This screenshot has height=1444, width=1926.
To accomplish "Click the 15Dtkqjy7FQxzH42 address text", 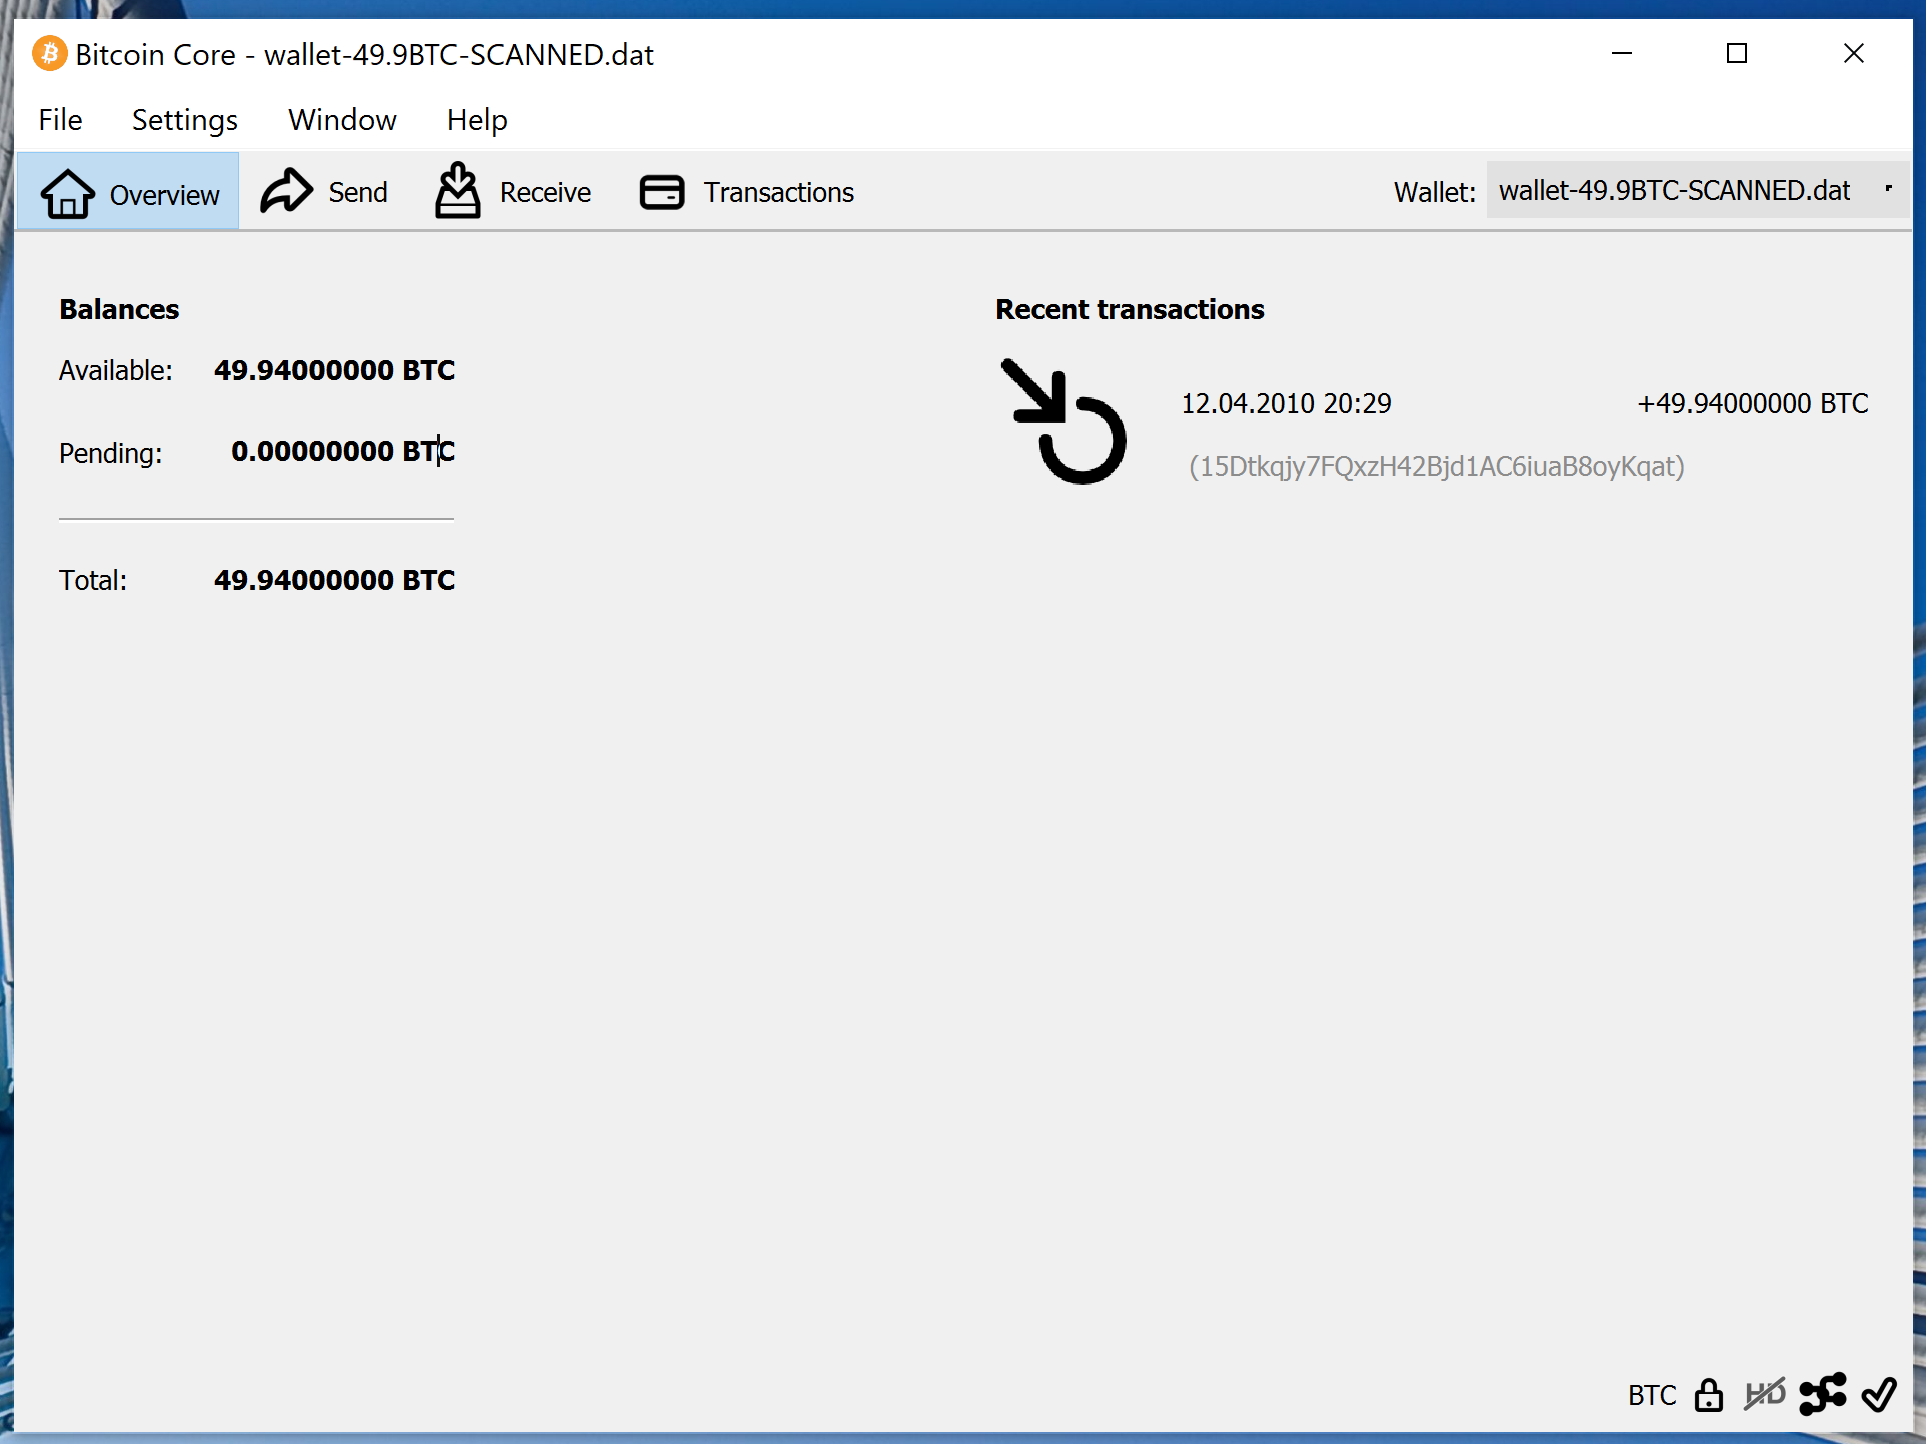I will coord(1436,466).
